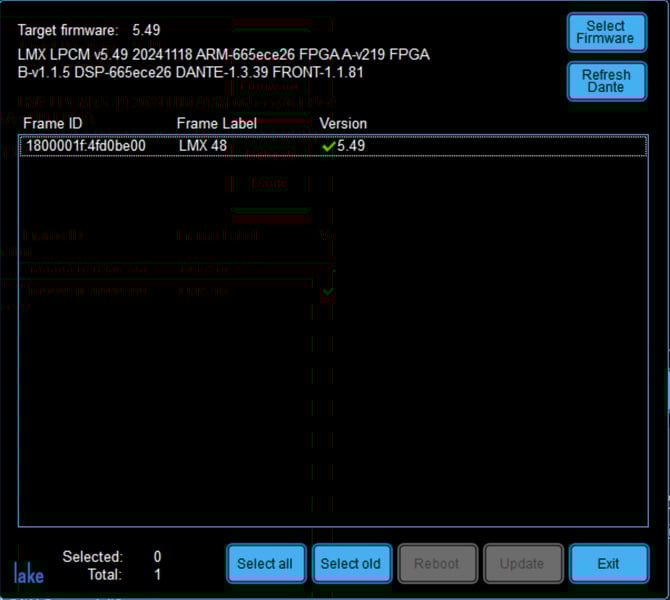Screen dimensions: 670x600
Task: Click the greyed-out Update button
Action: [522, 563]
